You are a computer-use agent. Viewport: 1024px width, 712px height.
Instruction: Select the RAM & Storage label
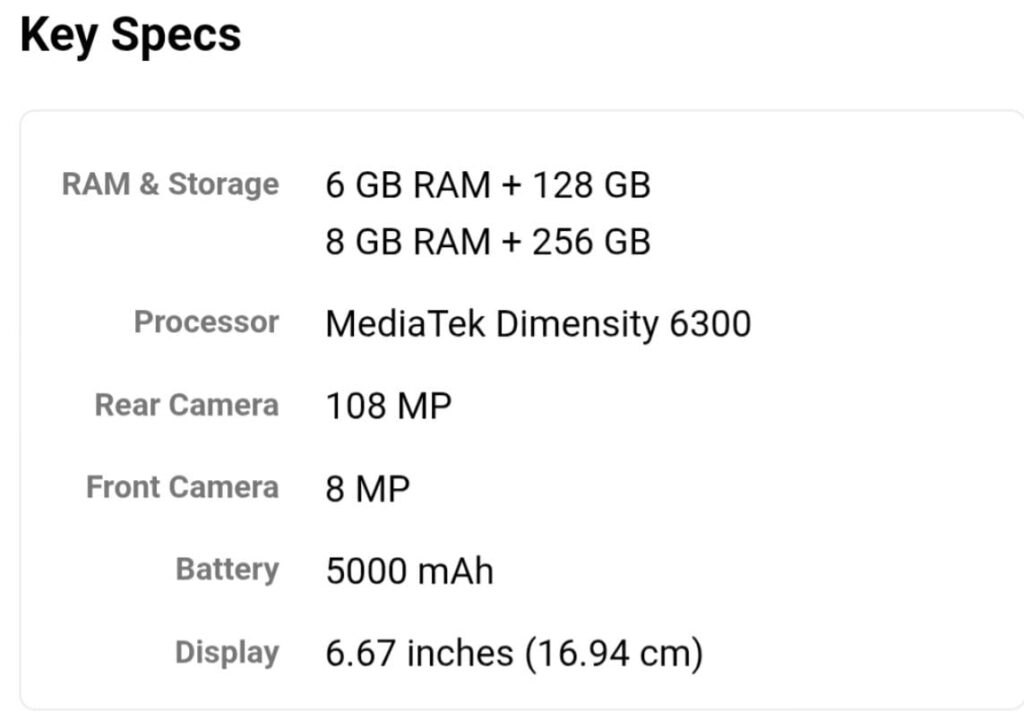[170, 185]
